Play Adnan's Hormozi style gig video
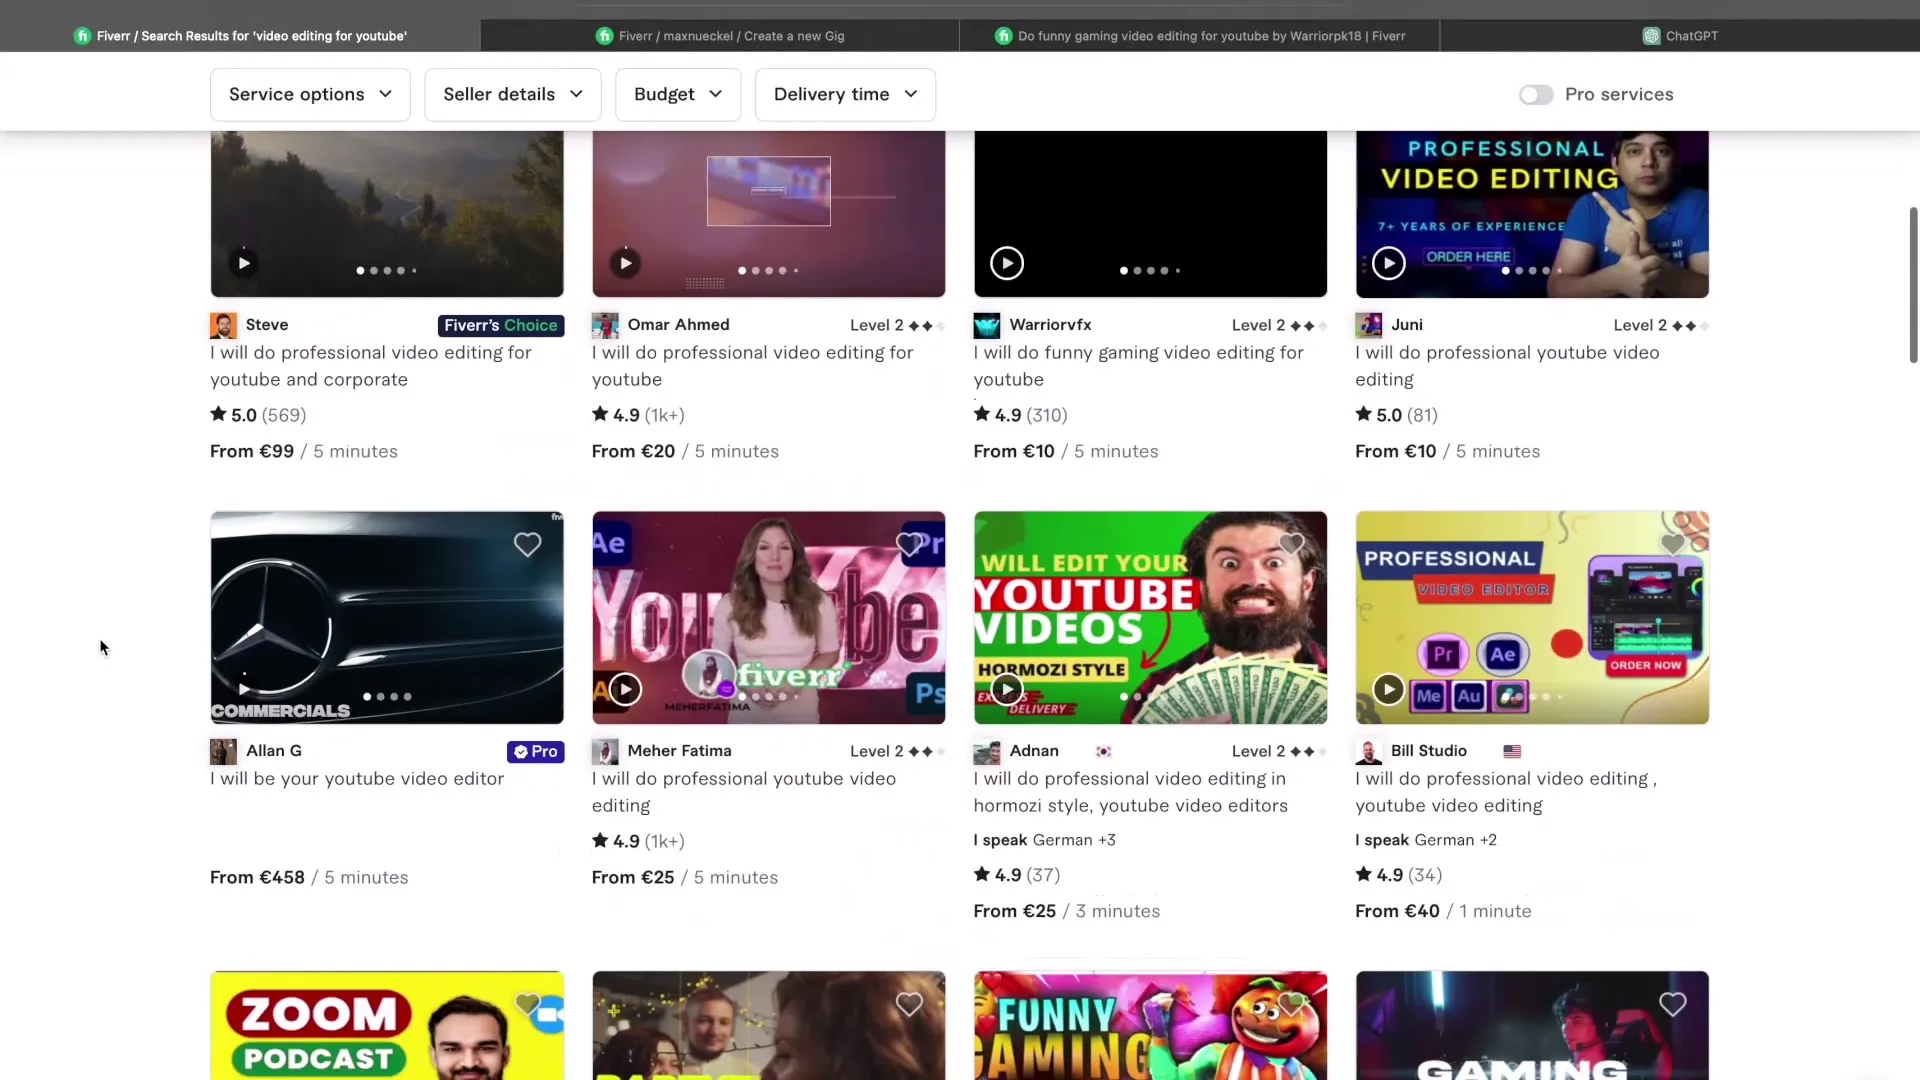Viewport: 1920px width, 1080px height. click(x=1007, y=689)
